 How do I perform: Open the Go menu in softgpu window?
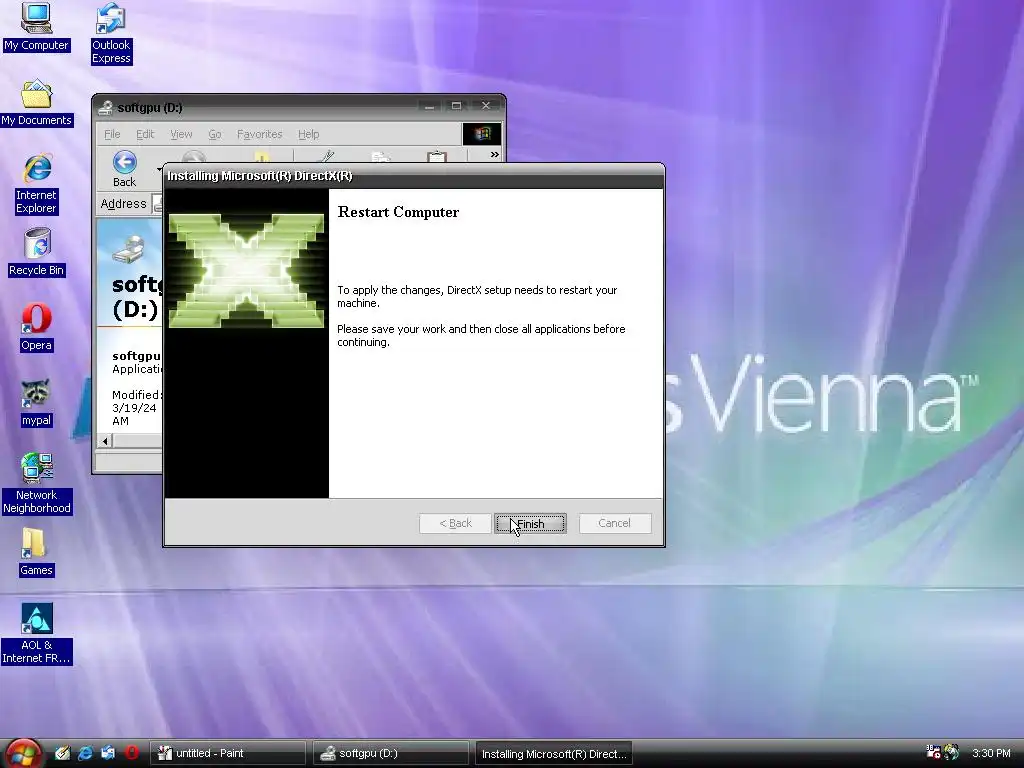[x=215, y=134]
